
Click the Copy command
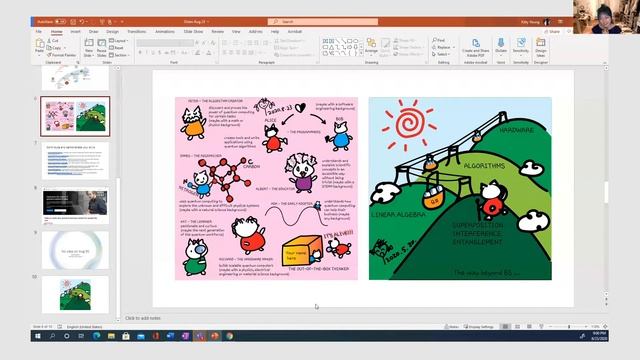54,48
